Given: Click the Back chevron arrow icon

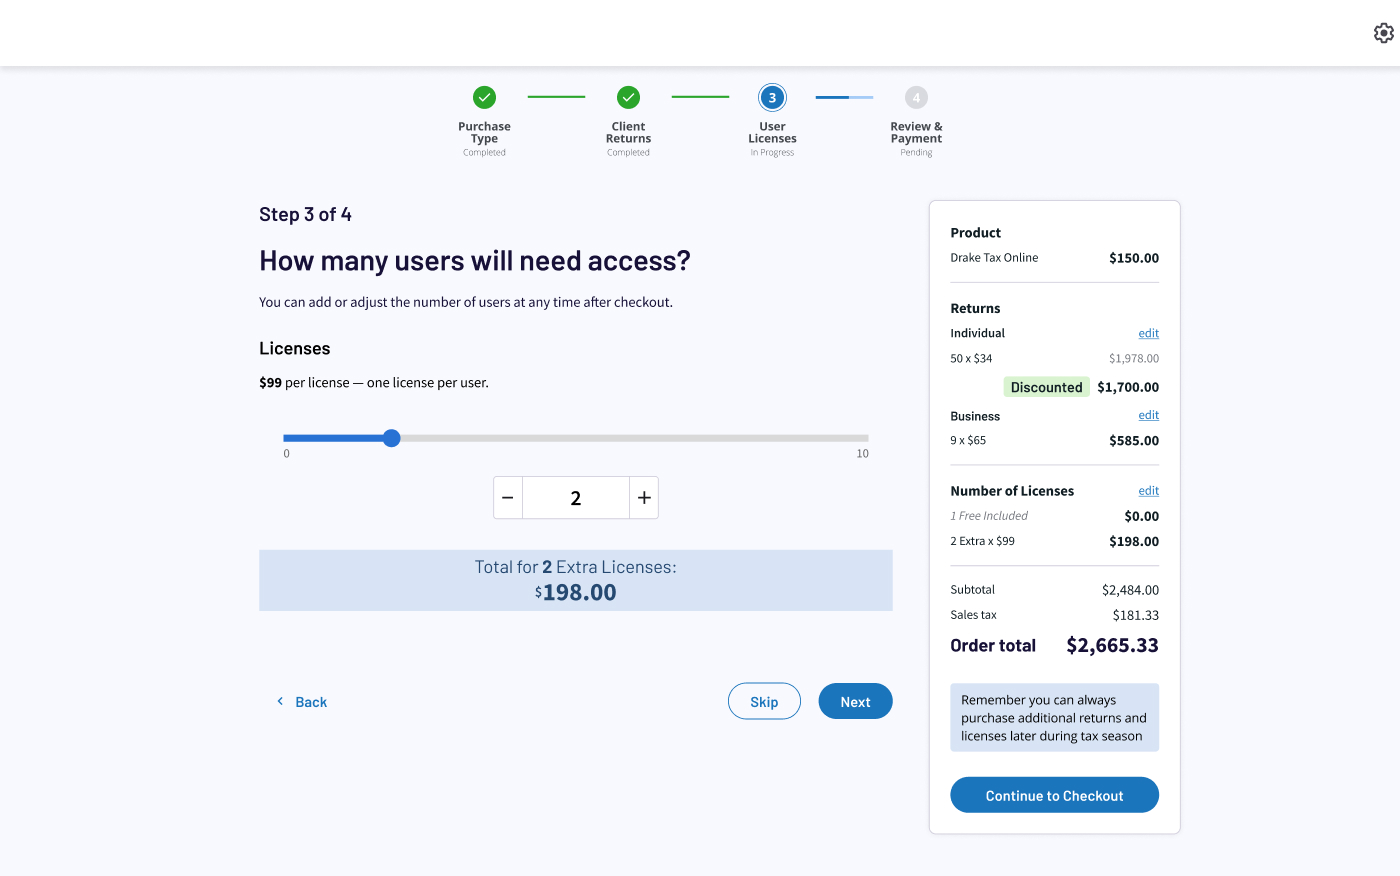Looking at the screenshot, I should click(x=280, y=701).
